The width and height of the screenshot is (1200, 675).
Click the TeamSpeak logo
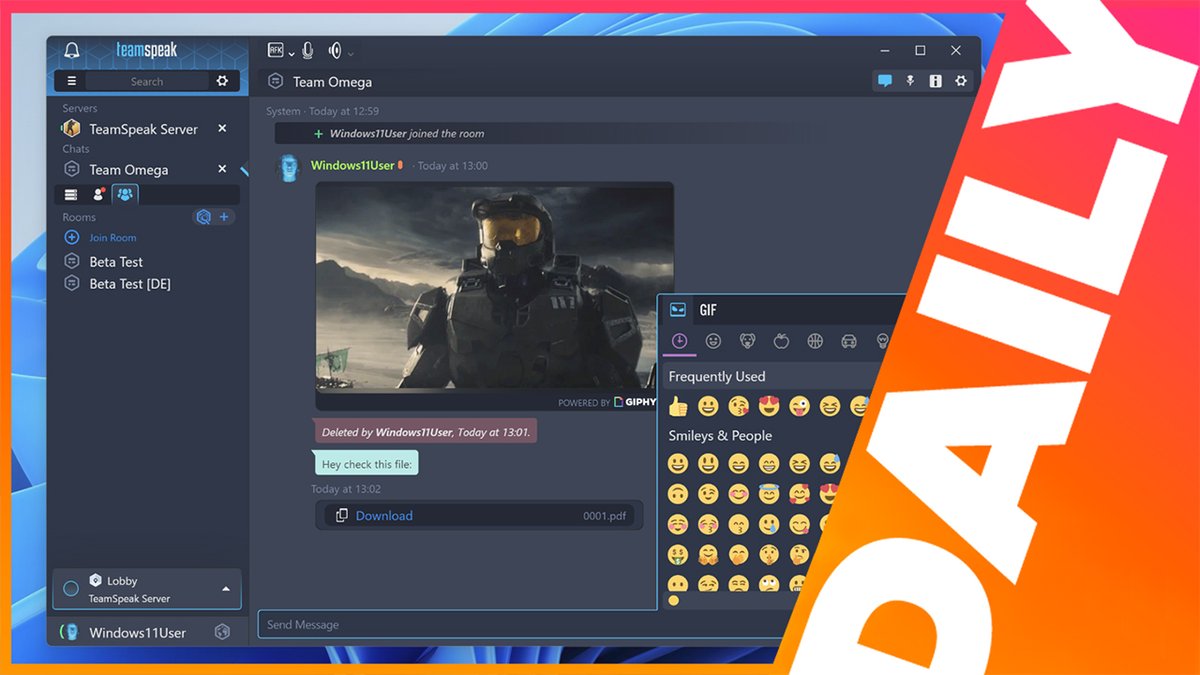(146, 50)
